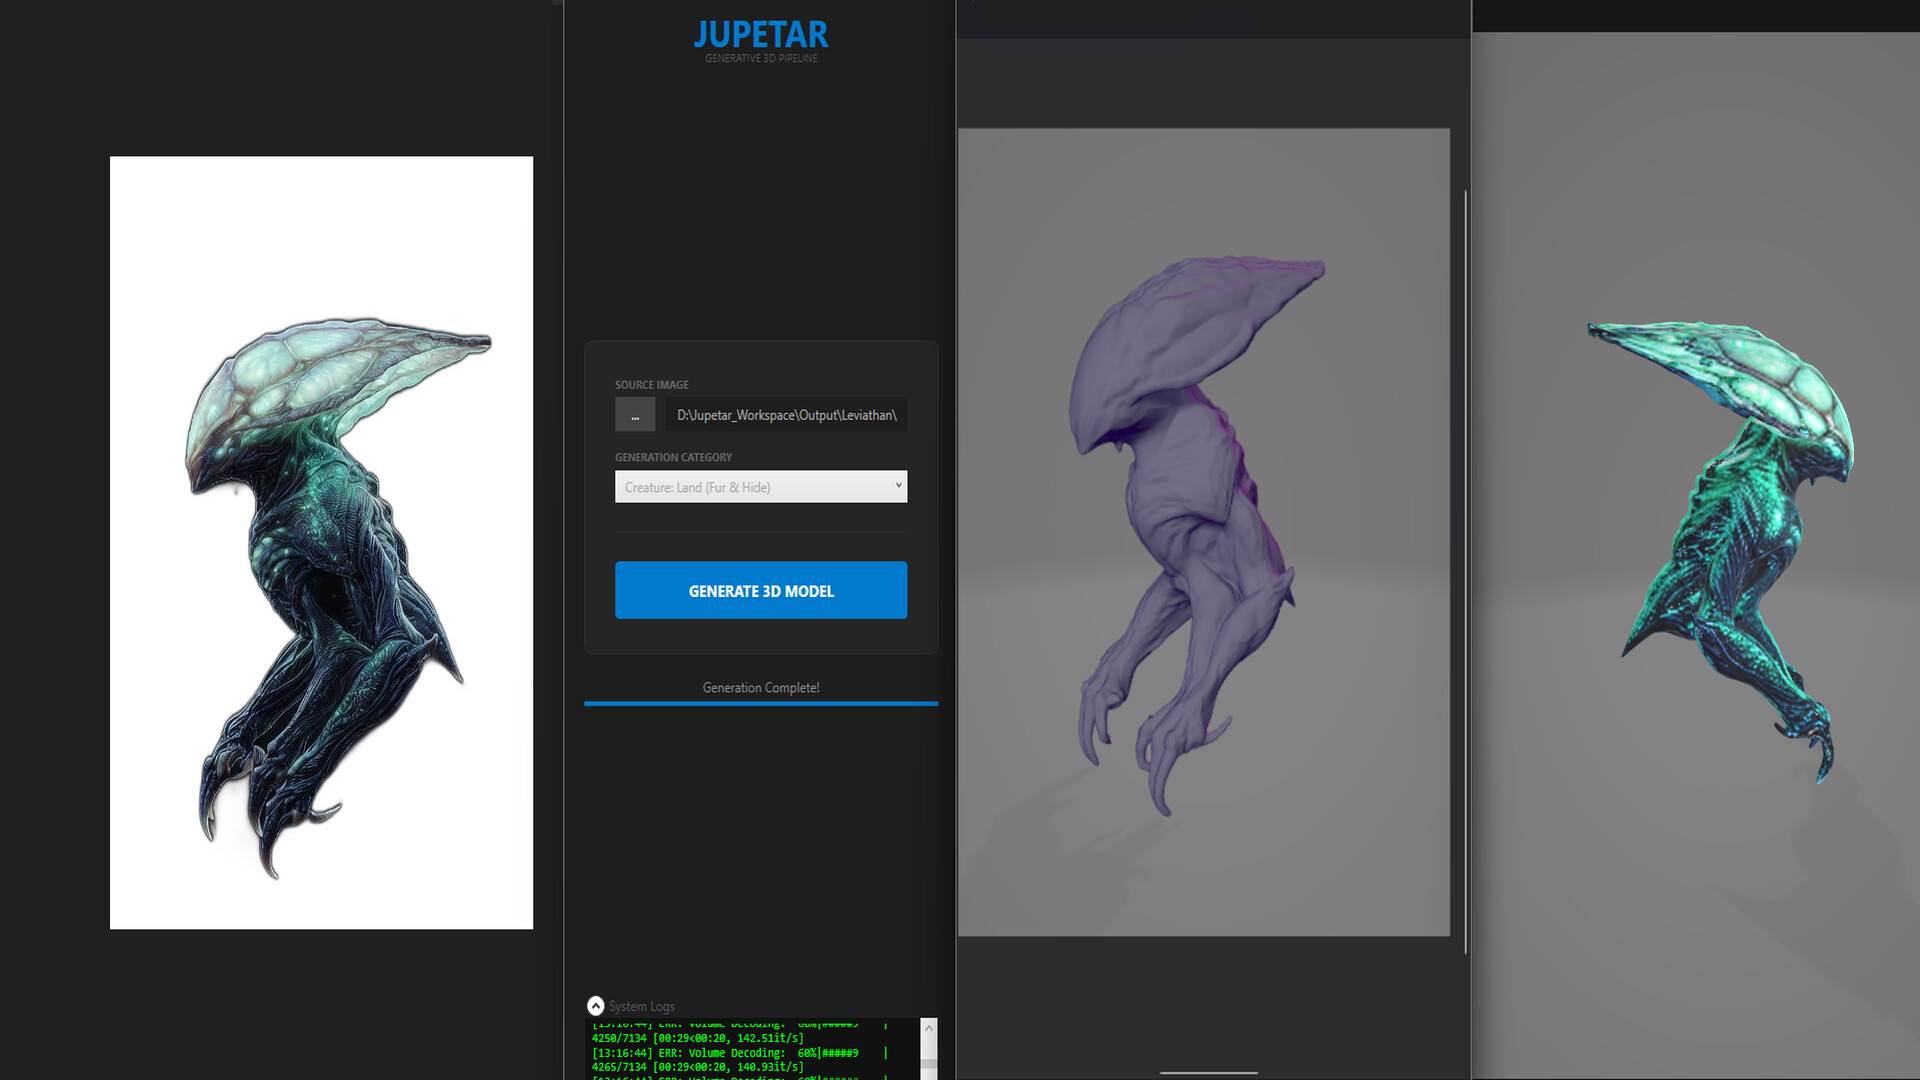Collapse the System Logs chevron icon

click(596, 1006)
